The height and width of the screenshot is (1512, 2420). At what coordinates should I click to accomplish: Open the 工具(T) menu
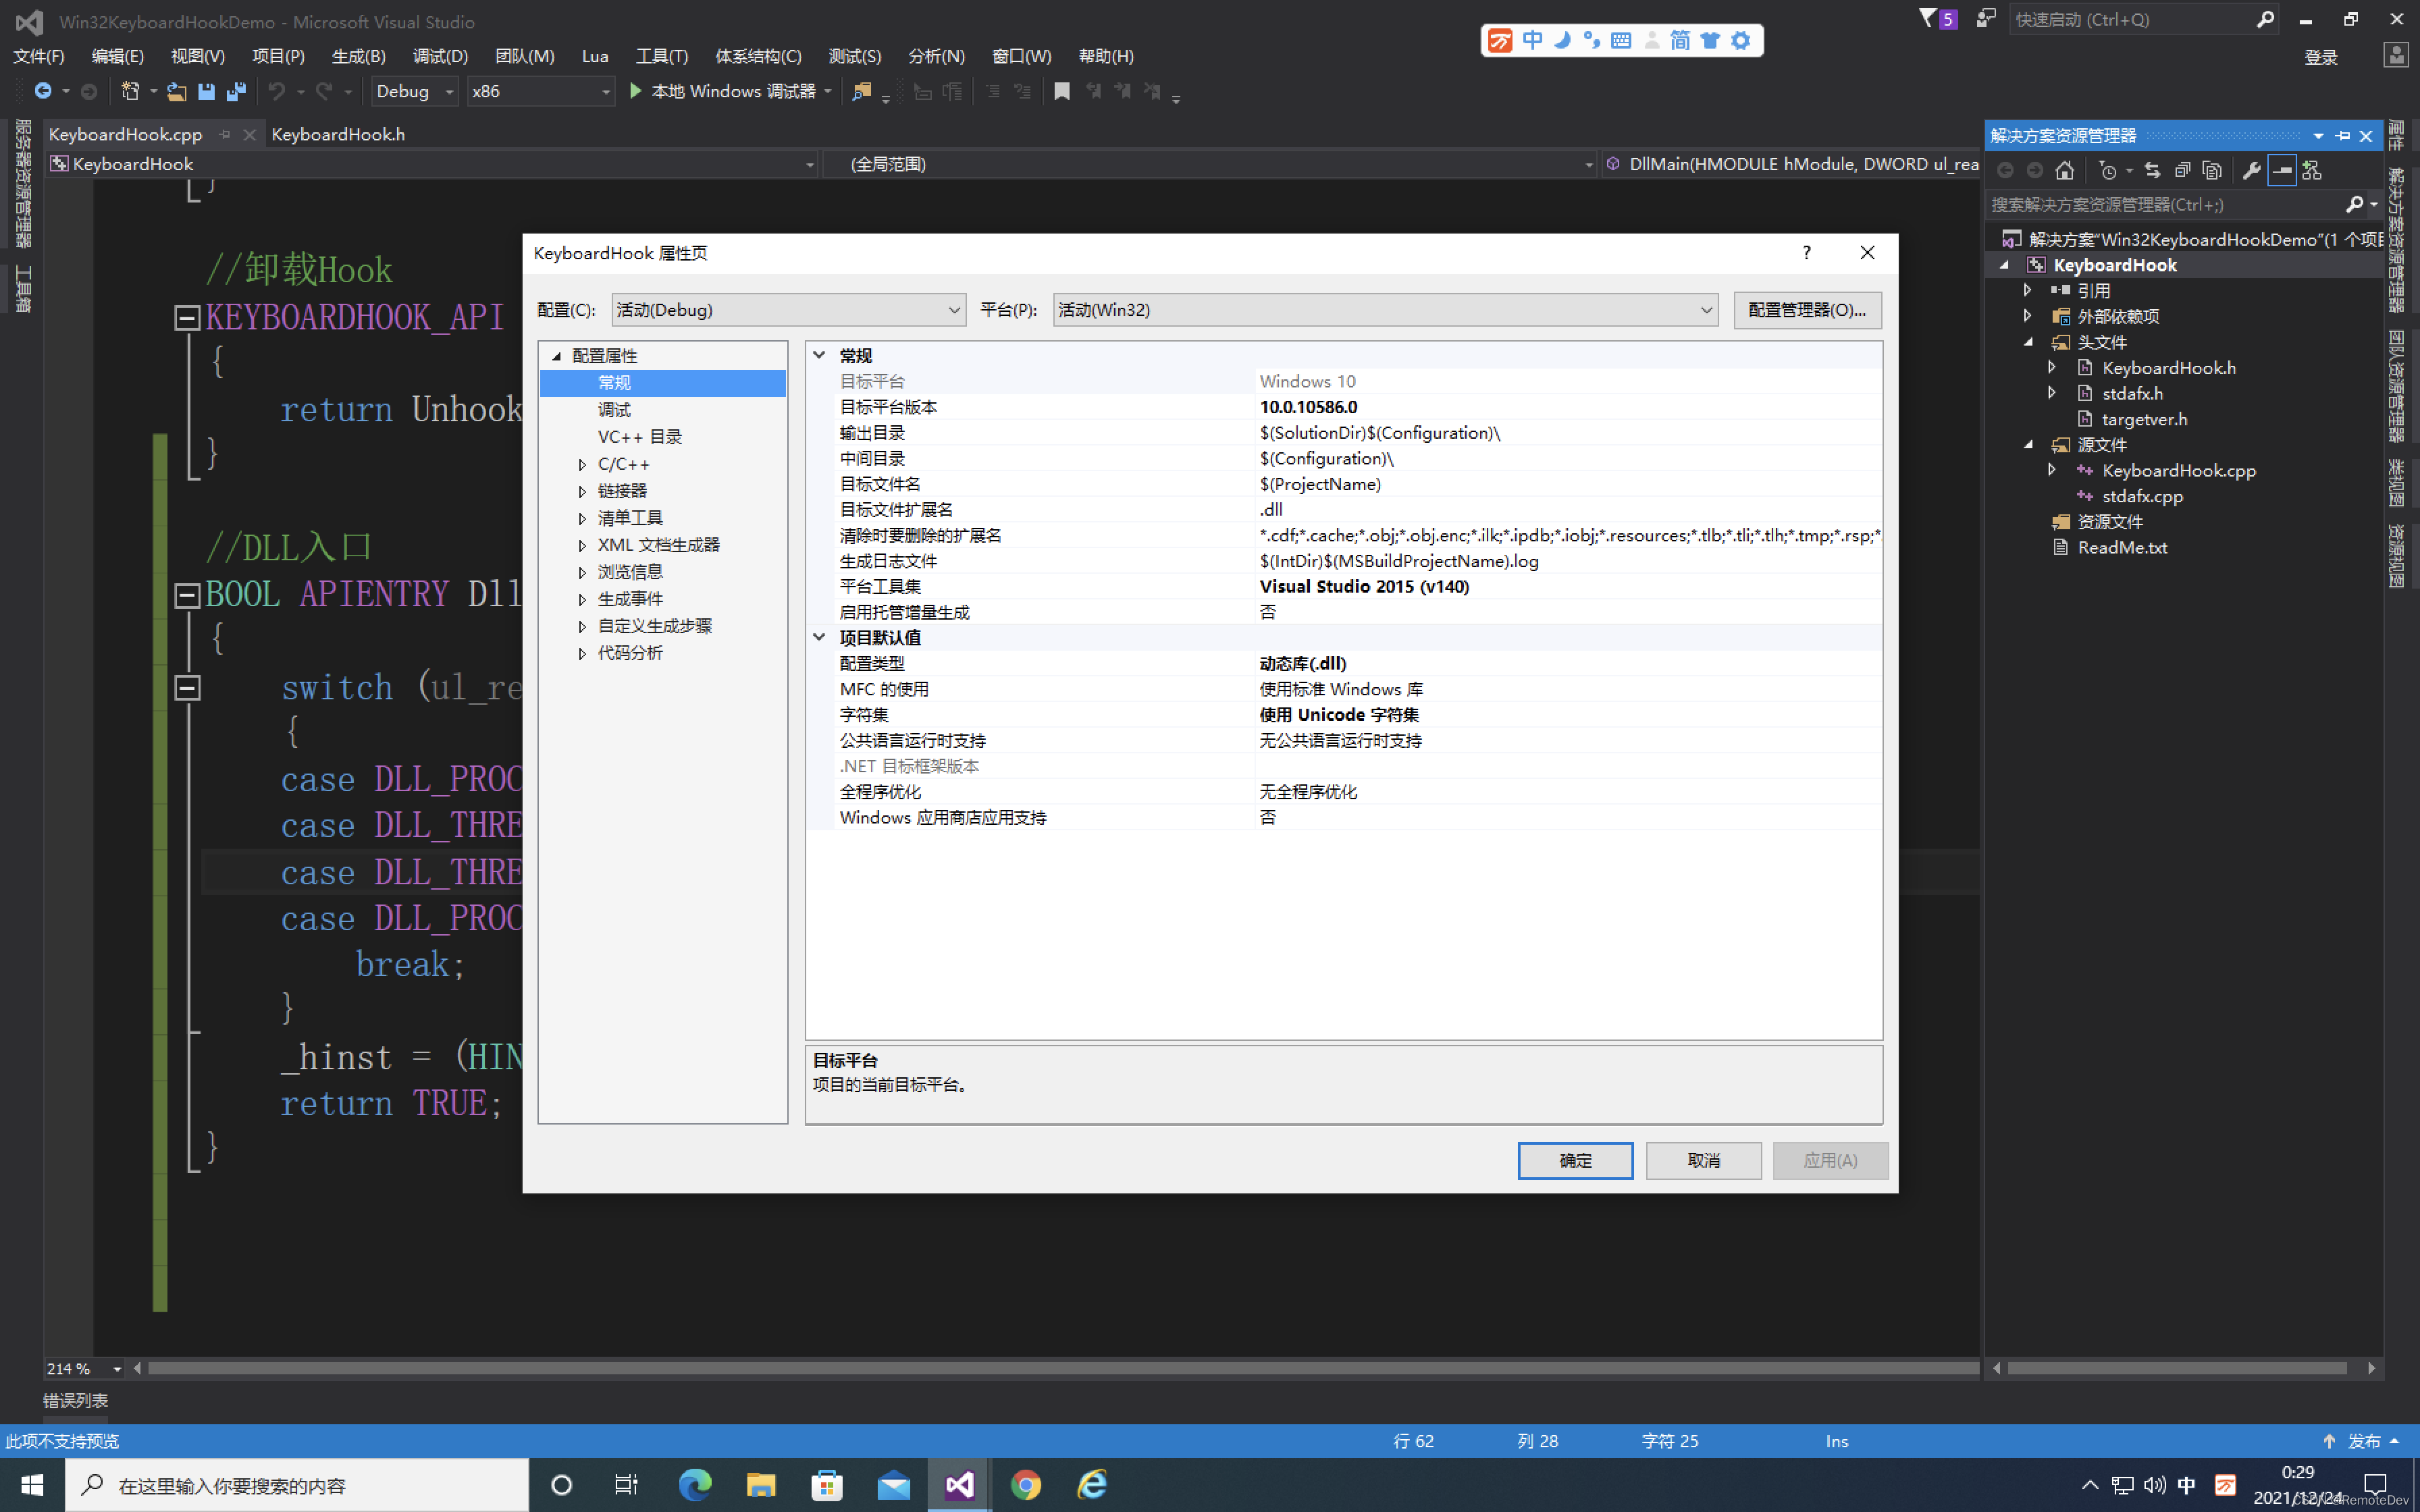click(661, 56)
